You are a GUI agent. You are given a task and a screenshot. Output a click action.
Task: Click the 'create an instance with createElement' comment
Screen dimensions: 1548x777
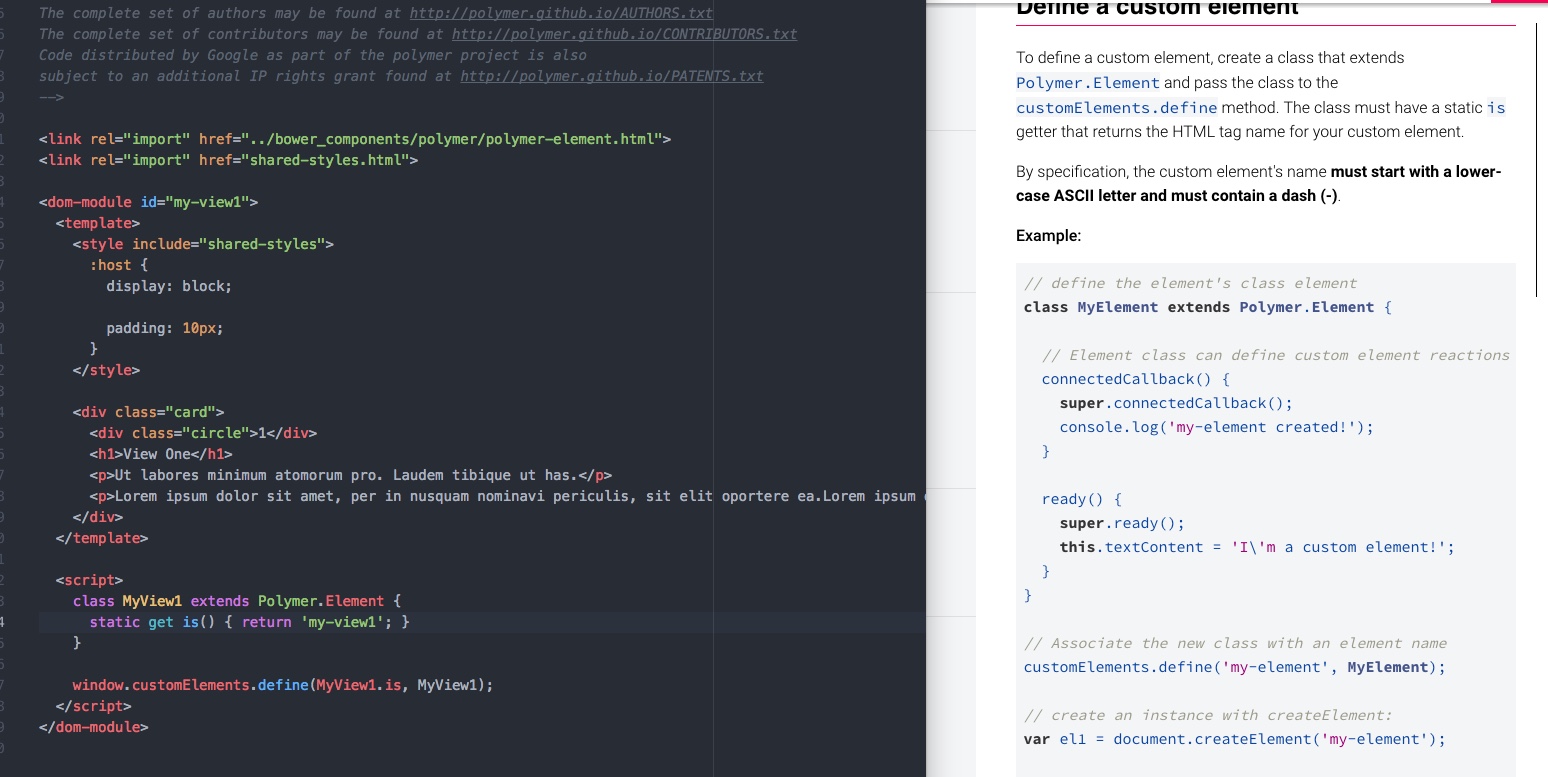pos(1208,715)
